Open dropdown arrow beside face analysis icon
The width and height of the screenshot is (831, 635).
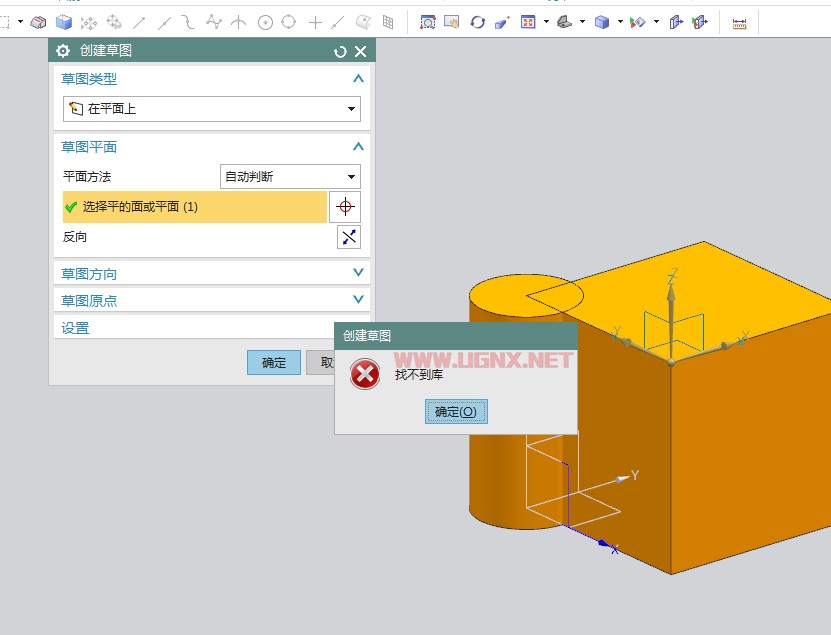coord(657,22)
